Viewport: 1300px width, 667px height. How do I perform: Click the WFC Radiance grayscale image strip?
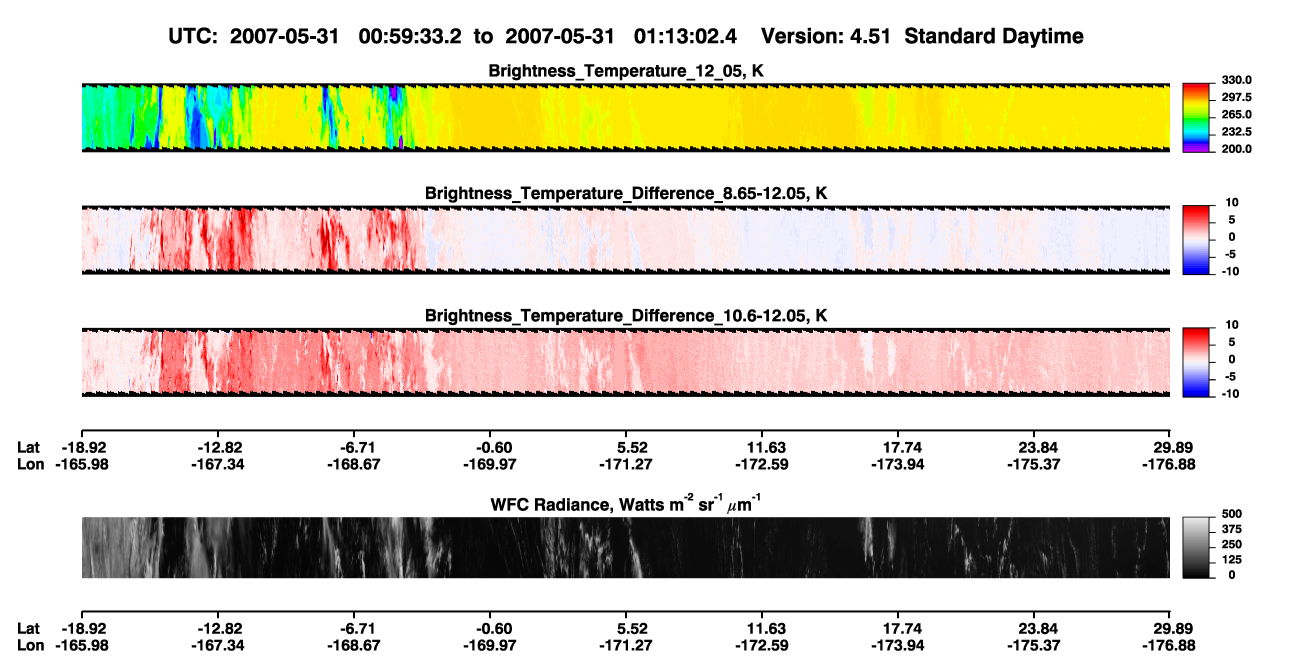tap(626, 547)
